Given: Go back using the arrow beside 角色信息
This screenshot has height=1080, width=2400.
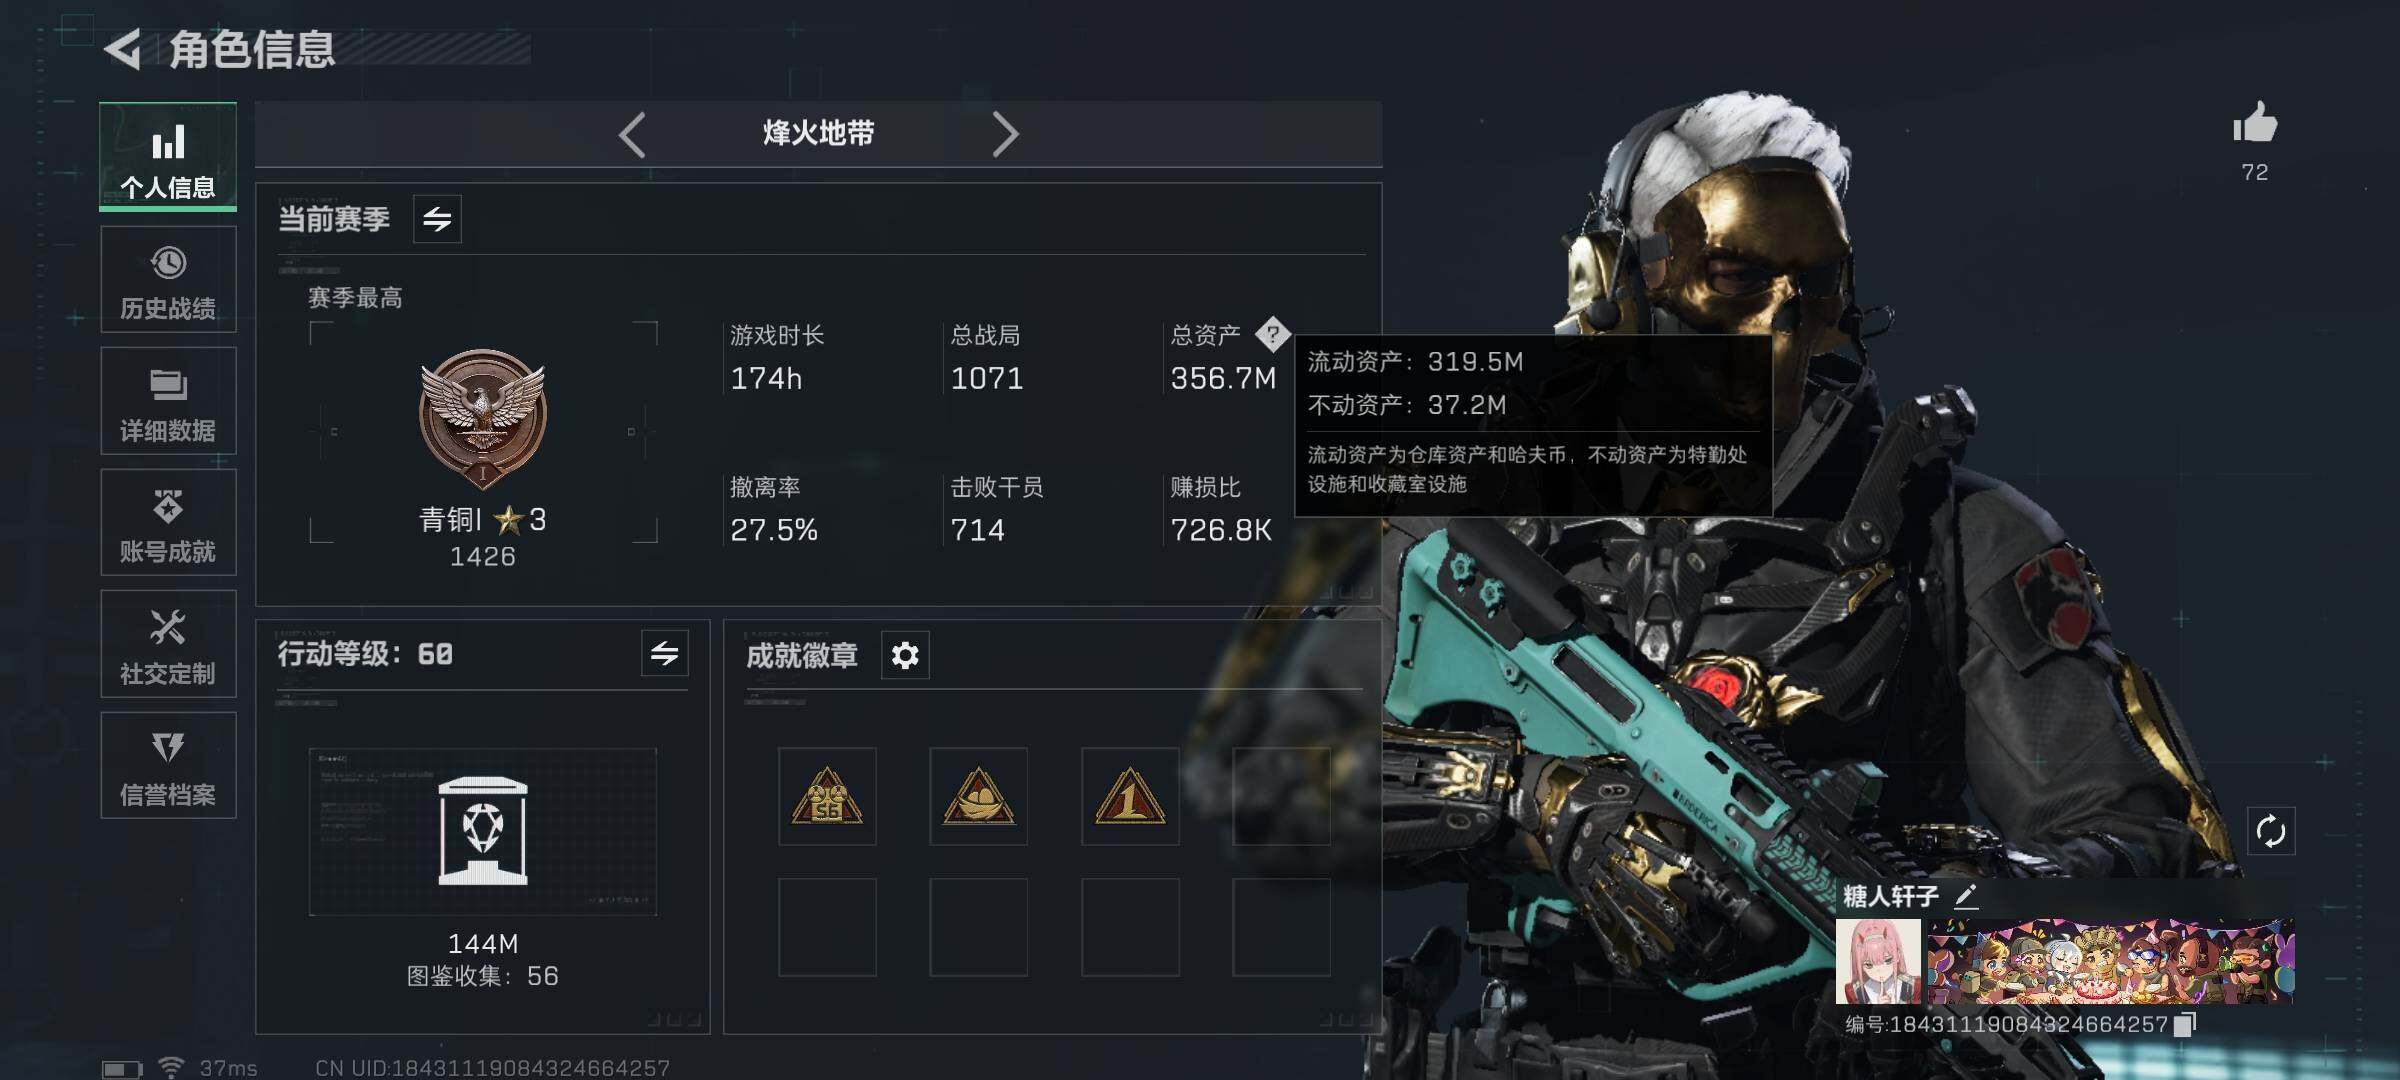Looking at the screenshot, I should 124,50.
